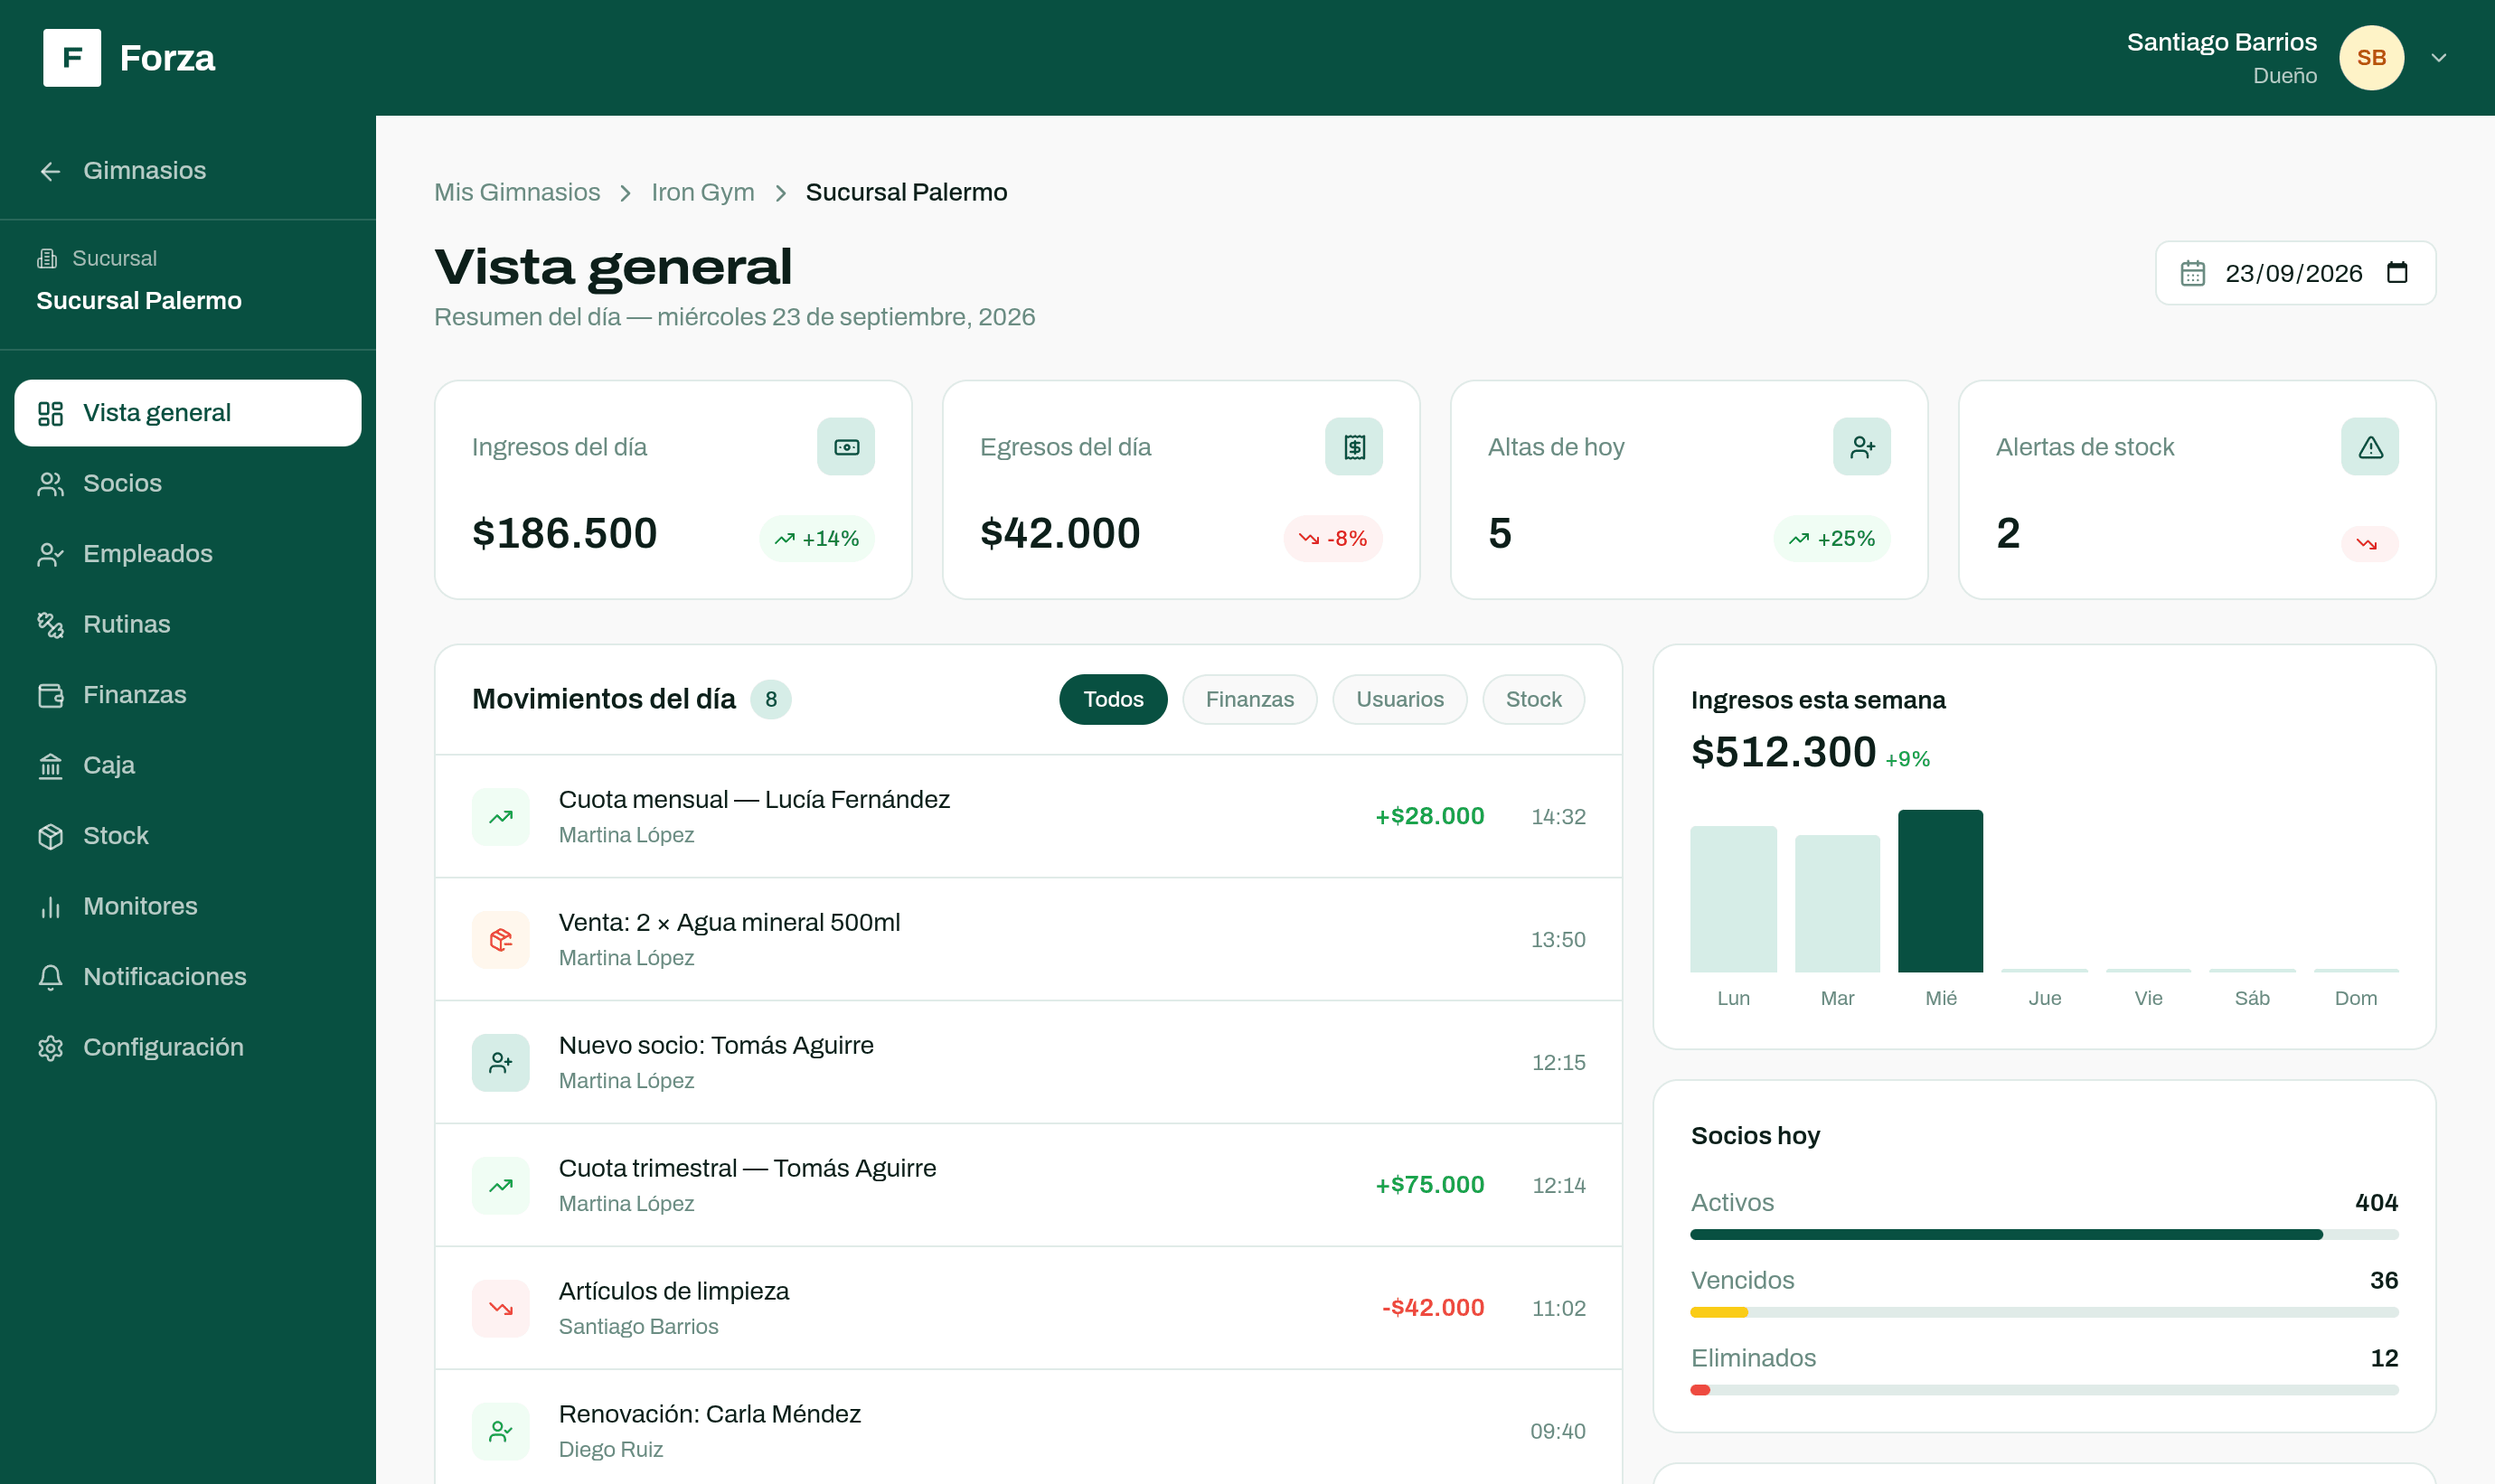The width and height of the screenshot is (2495, 1484).
Task: Click the Egresos del día receipt icon
Action: 1354,447
